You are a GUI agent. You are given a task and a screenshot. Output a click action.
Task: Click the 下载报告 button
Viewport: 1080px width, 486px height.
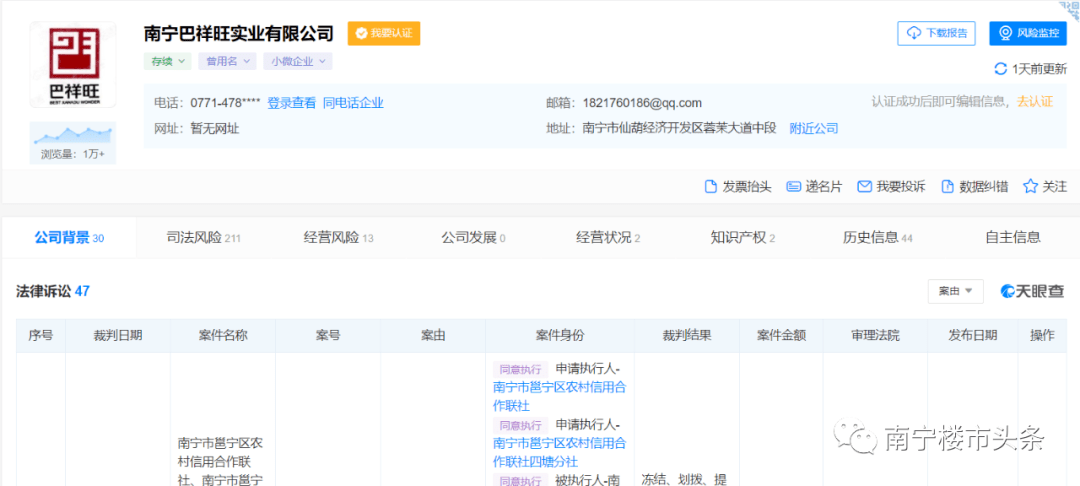click(936, 33)
